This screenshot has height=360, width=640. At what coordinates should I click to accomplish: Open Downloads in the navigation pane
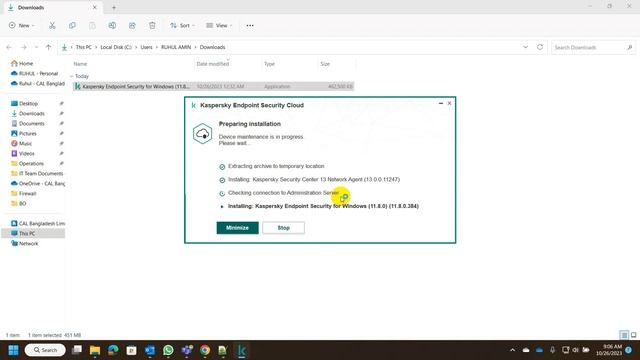pos(28,113)
